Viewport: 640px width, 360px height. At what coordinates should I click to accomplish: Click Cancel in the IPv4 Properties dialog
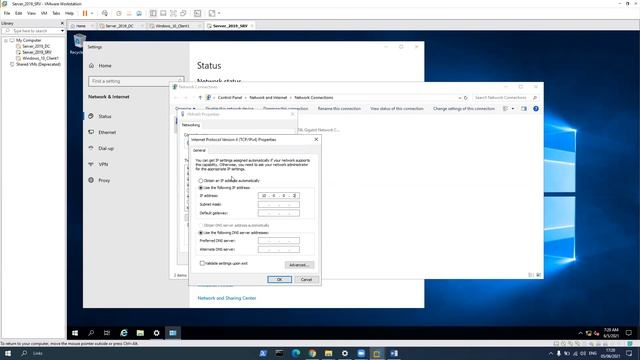306,280
